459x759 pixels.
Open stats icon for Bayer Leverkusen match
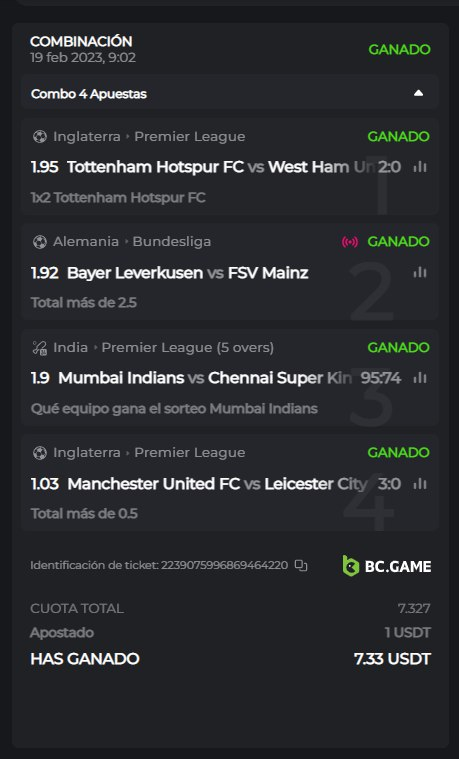click(420, 273)
